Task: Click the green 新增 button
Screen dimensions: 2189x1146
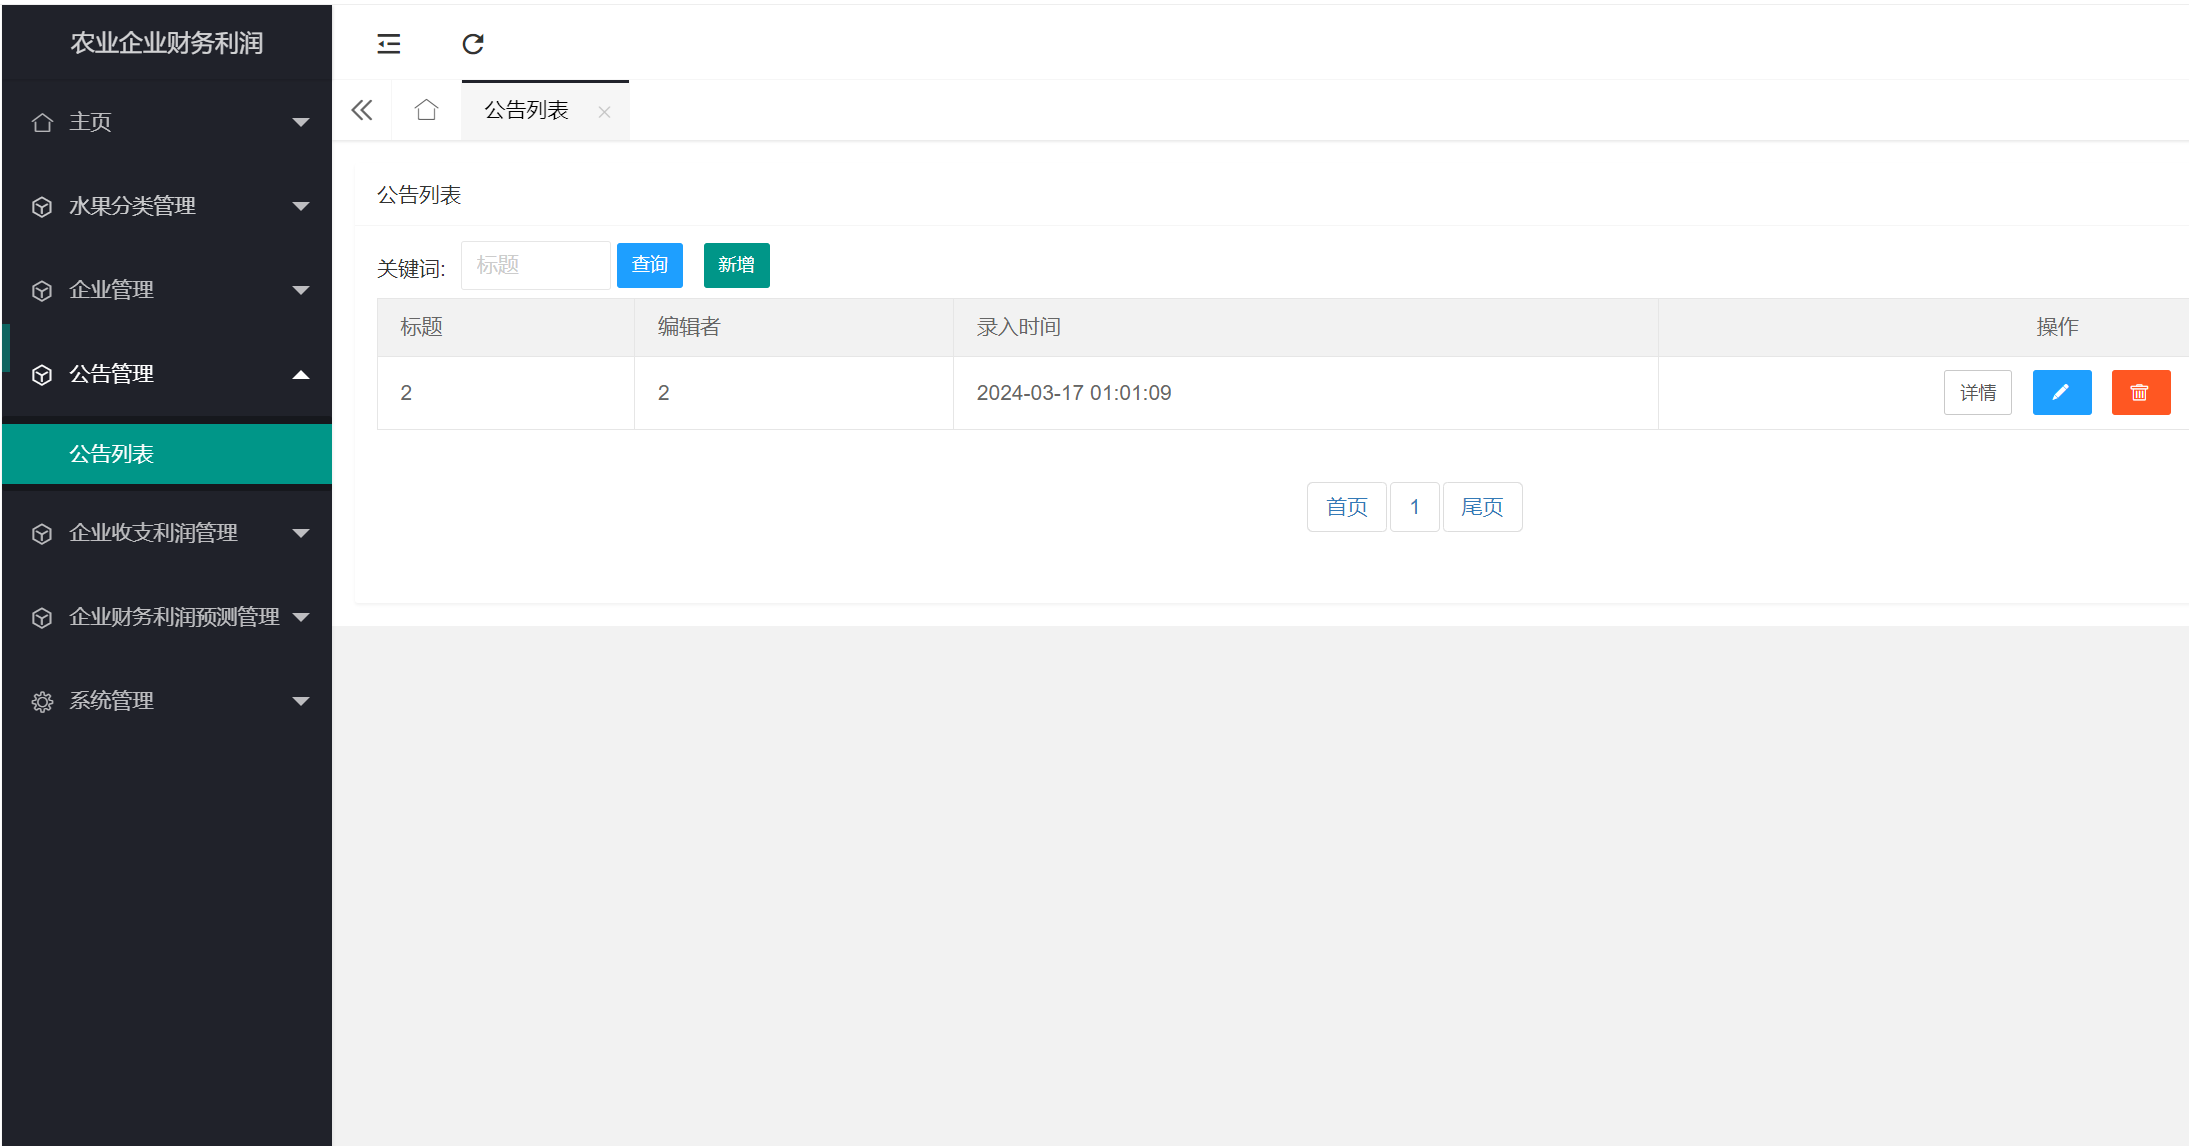Action: point(736,265)
